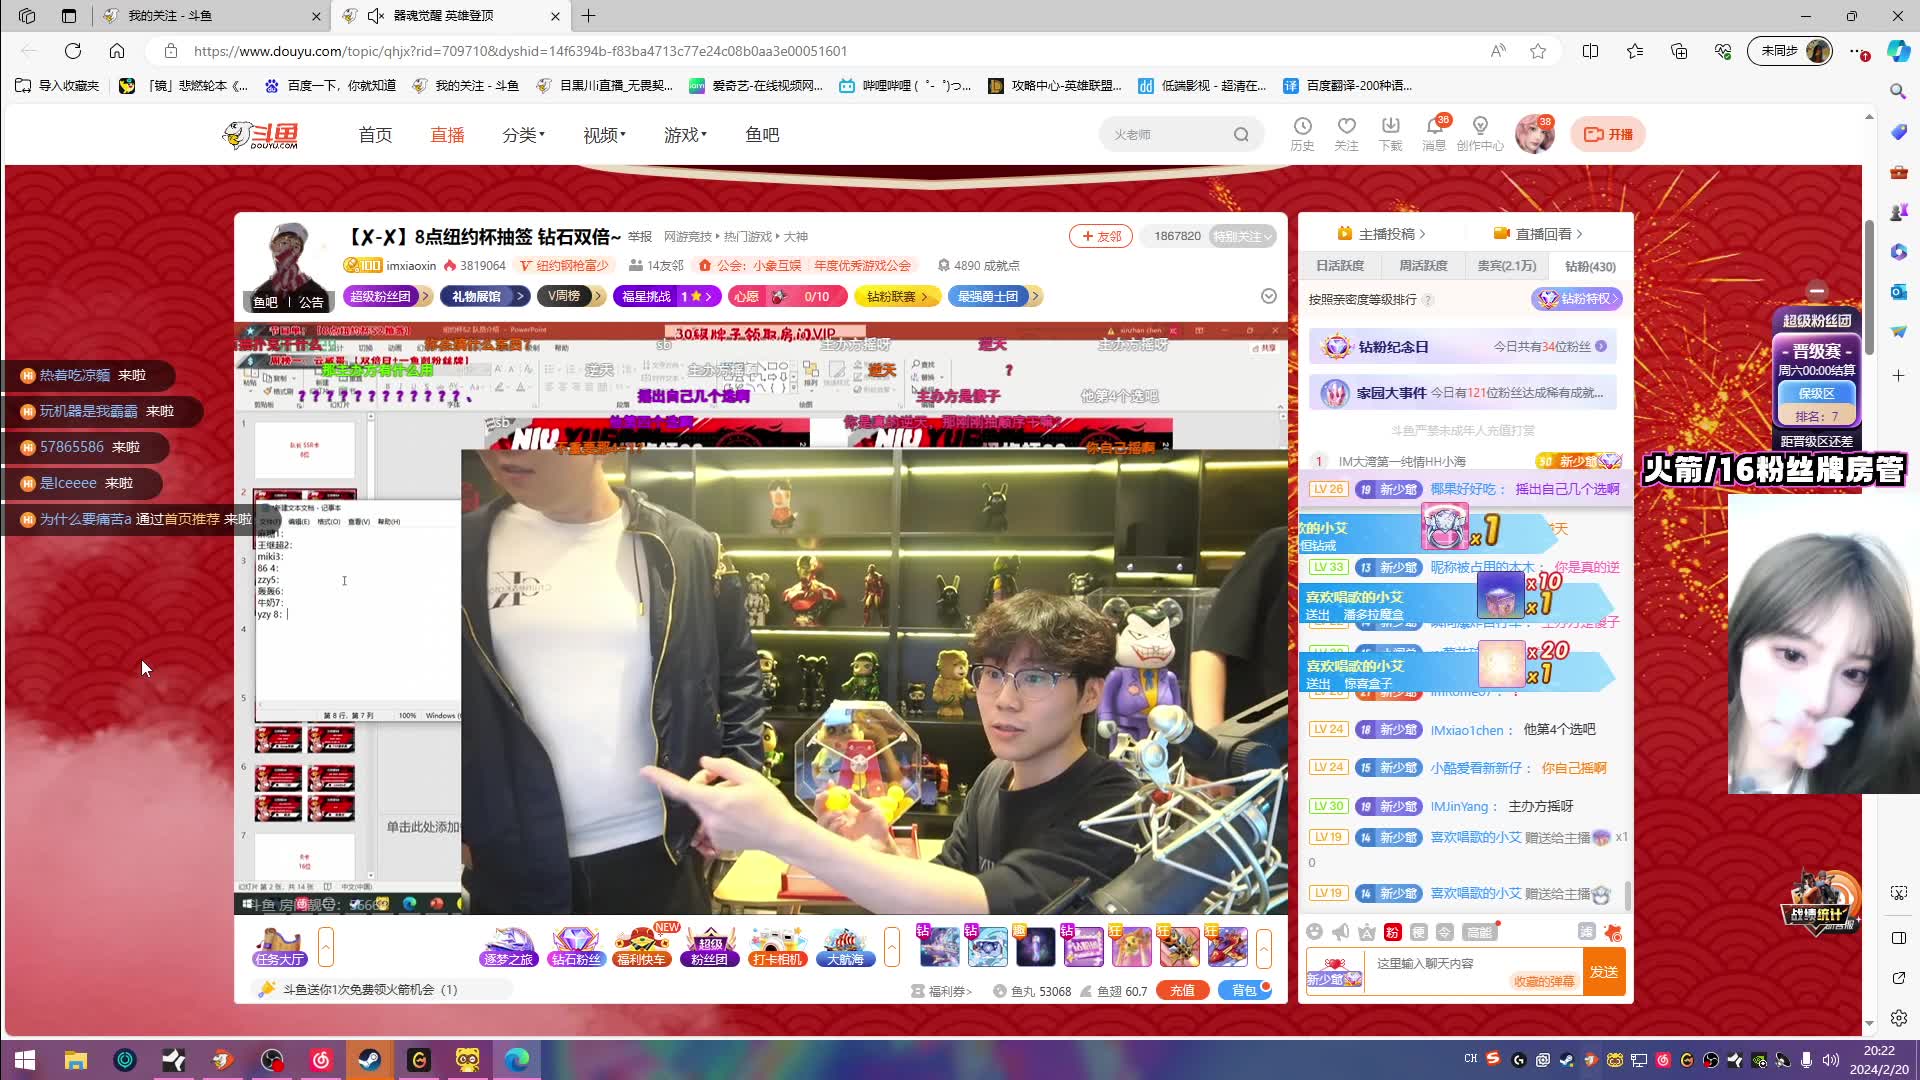Expand 钻粉 (Diamond Fan) rankings section
This screenshot has width=1920, height=1080.
tap(1590, 265)
